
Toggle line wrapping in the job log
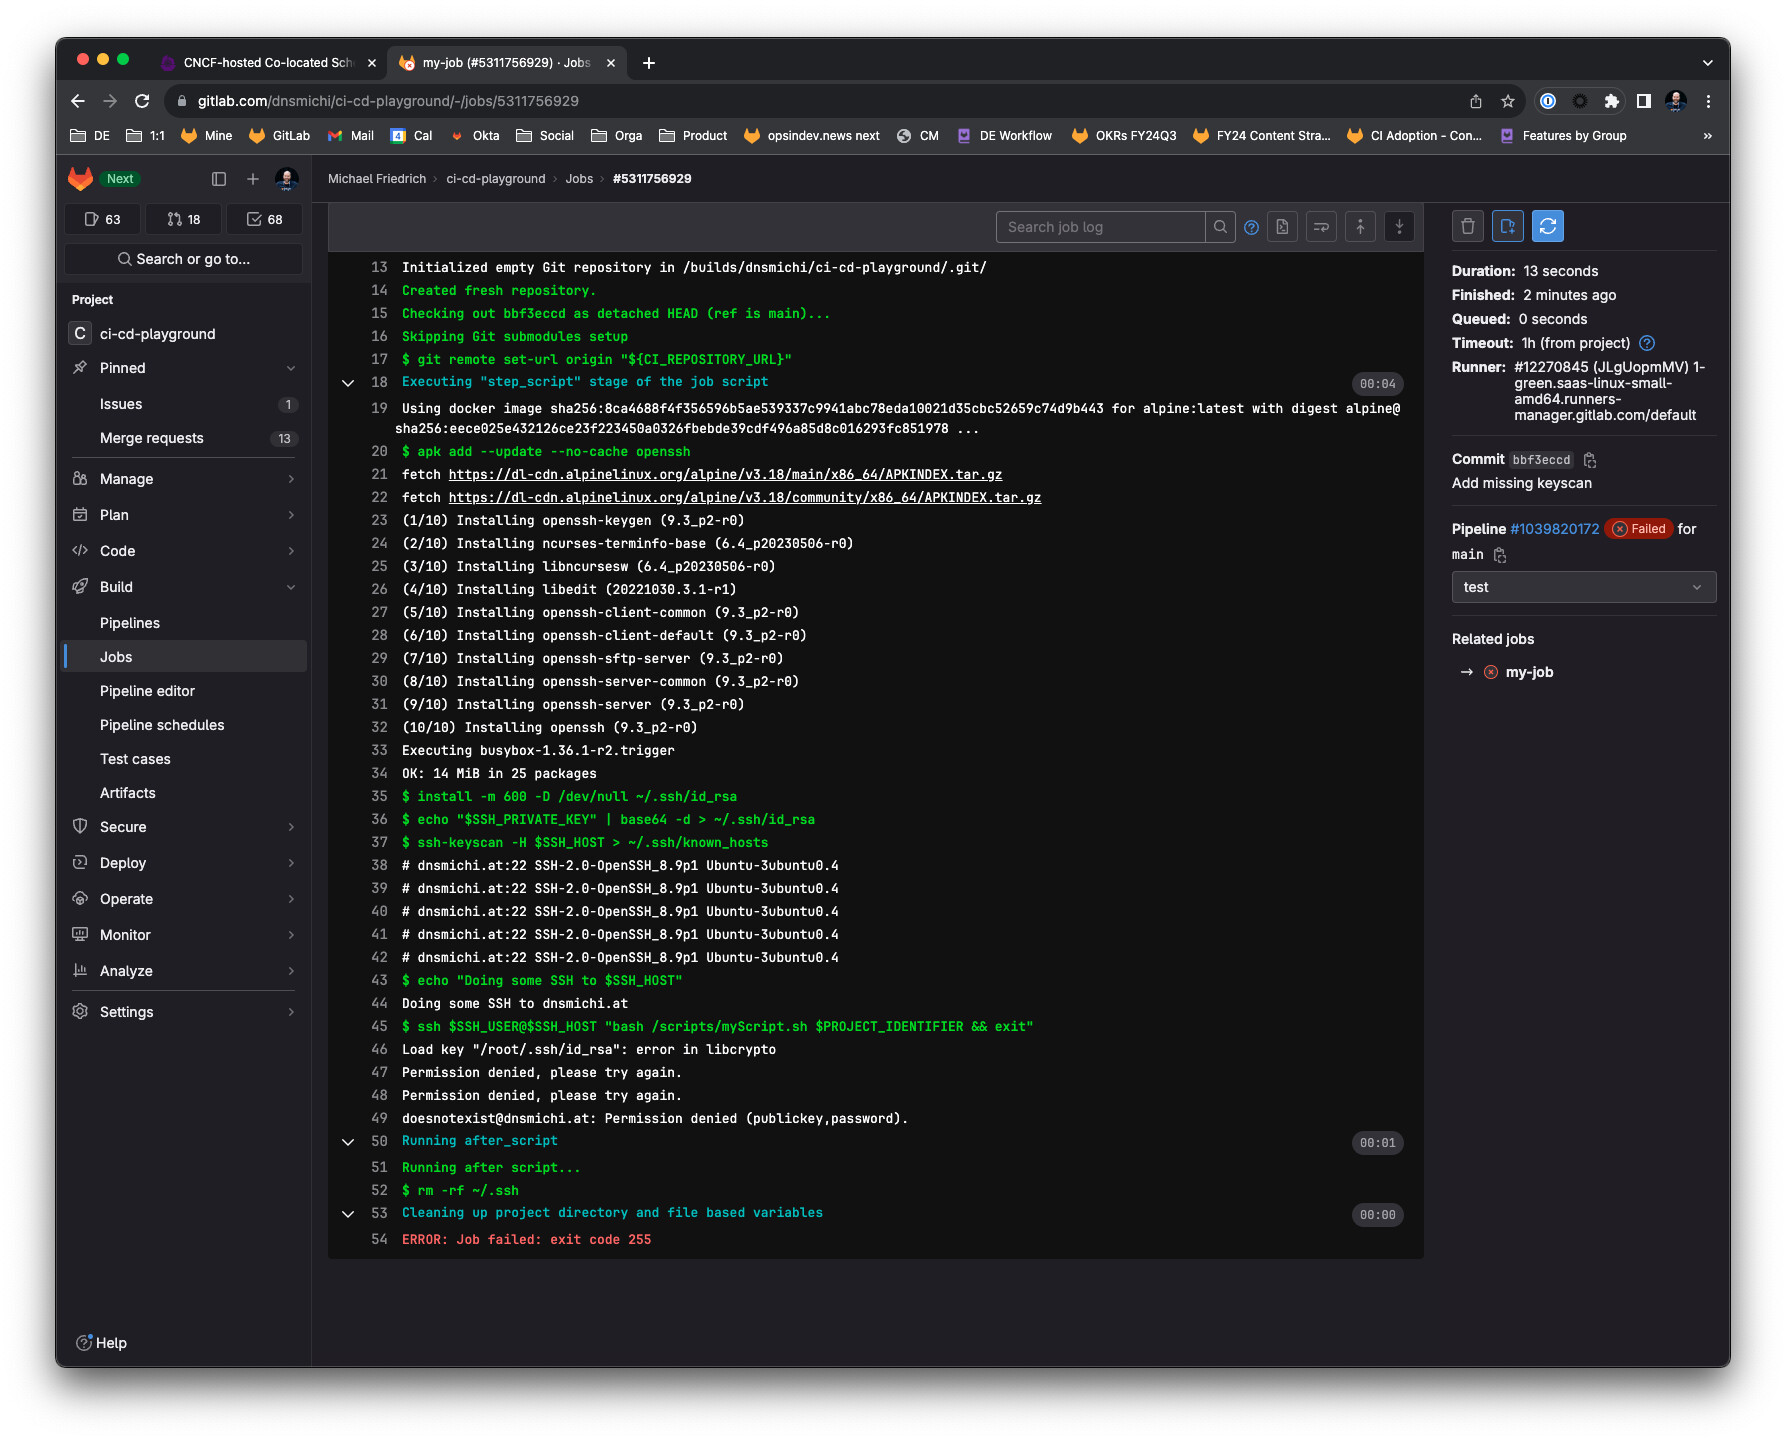tap(1321, 227)
